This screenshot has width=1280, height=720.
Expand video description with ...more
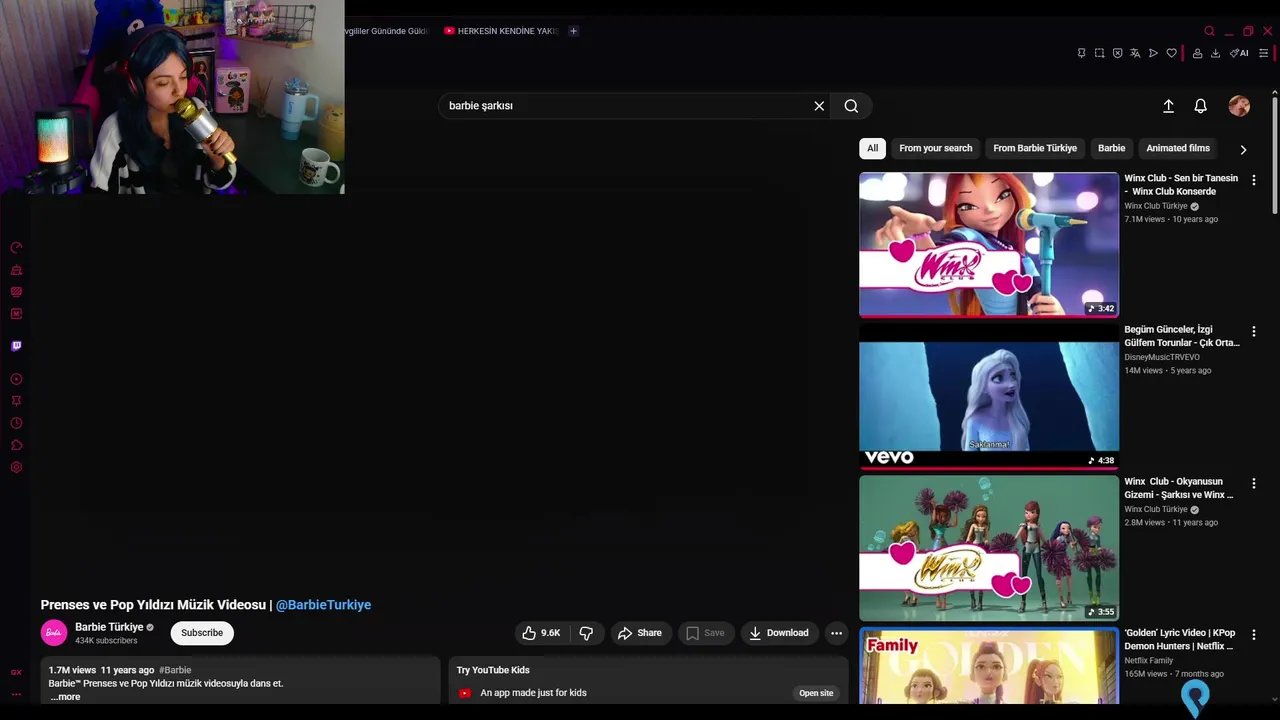coord(65,697)
